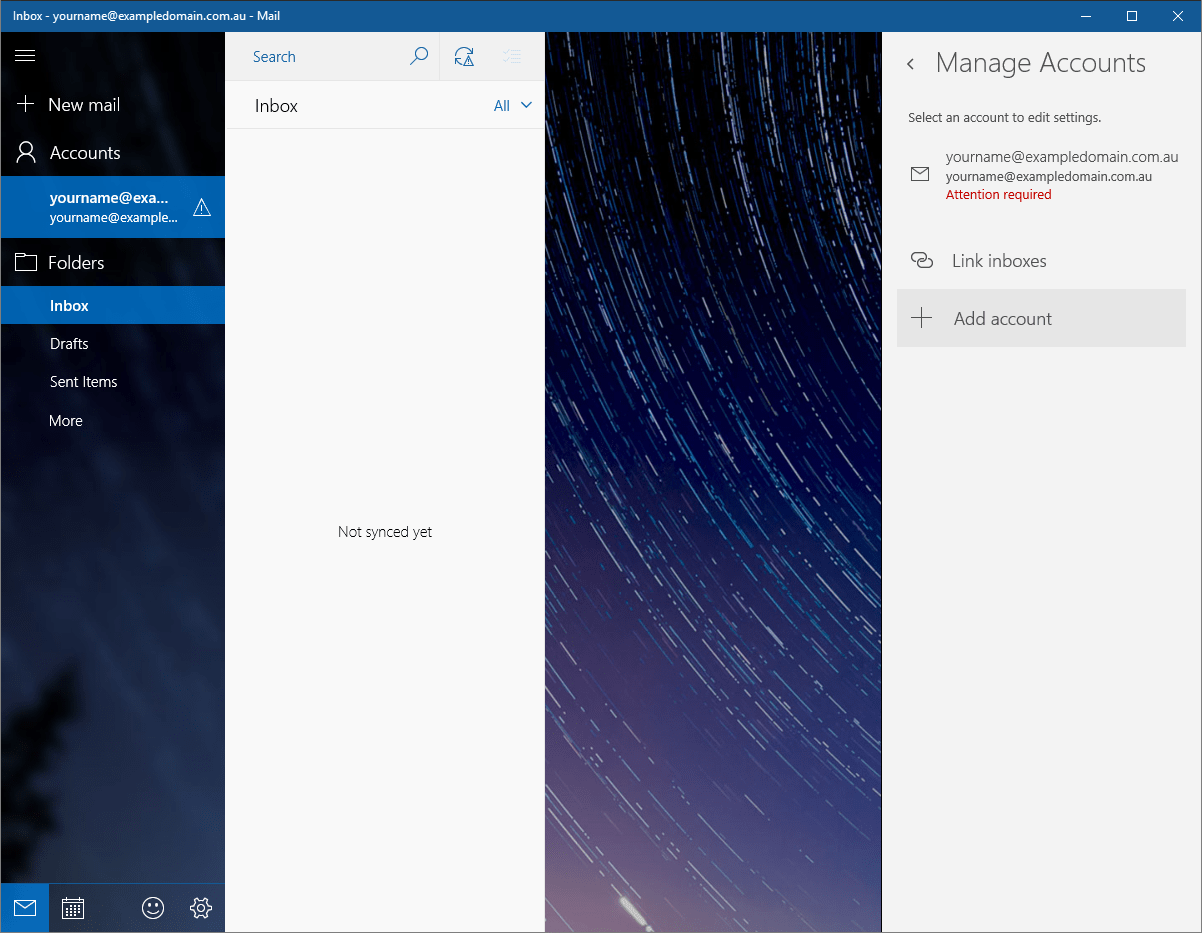Toggle the hamburger navigation menu
The height and width of the screenshot is (933, 1202).
(25, 56)
